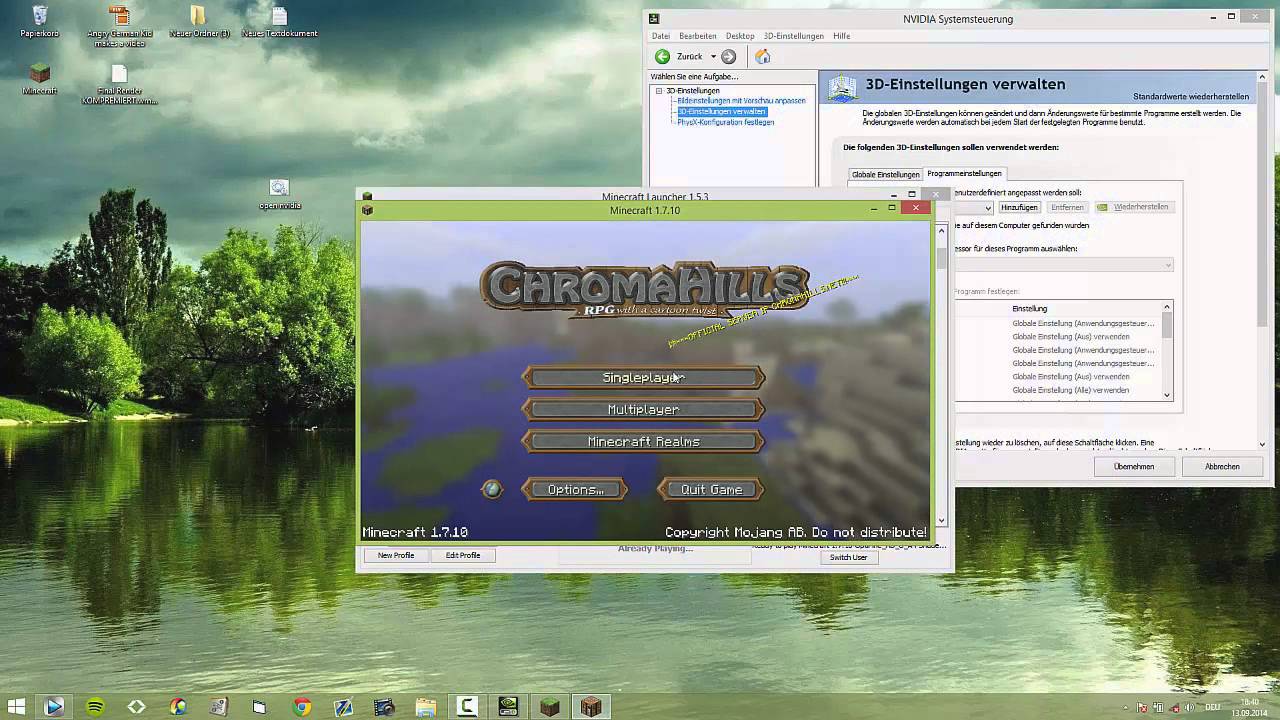1280x720 pixels.
Task: Open the Windows Start button
Action: click(15, 707)
